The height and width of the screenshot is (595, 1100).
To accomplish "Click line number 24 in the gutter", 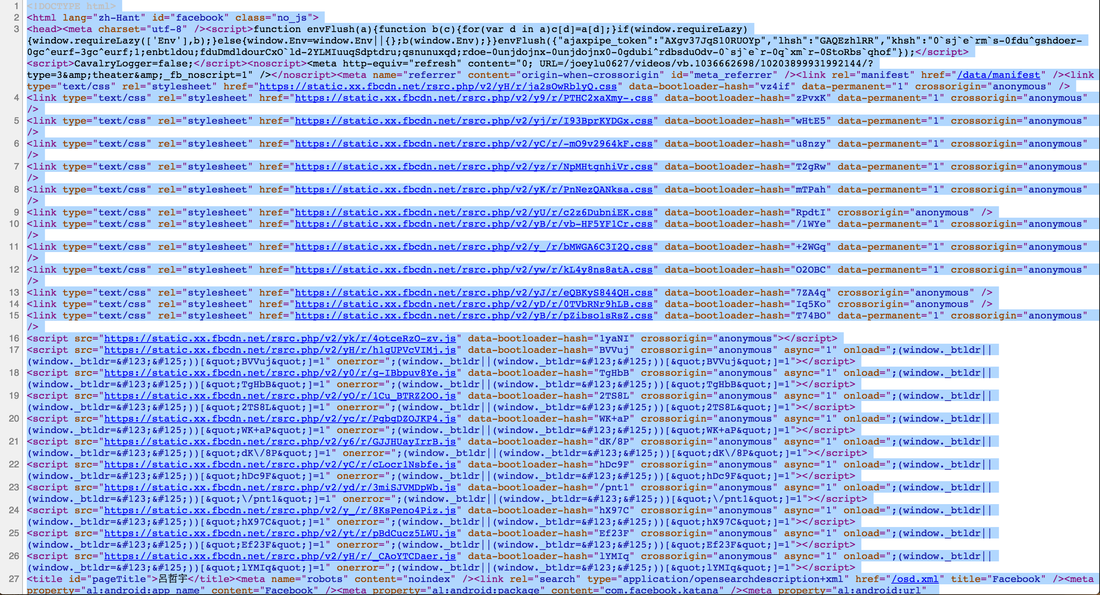I will pos(14,510).
